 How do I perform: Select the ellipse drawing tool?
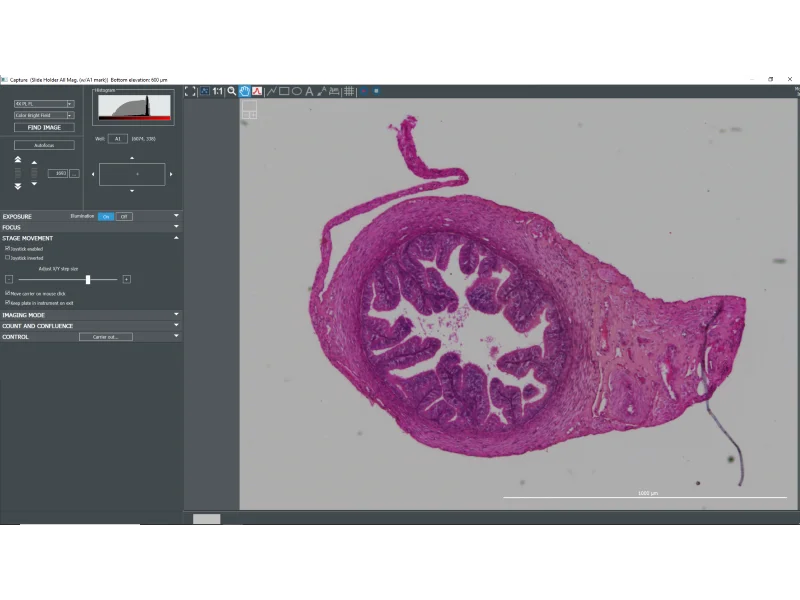click(296, 91)
